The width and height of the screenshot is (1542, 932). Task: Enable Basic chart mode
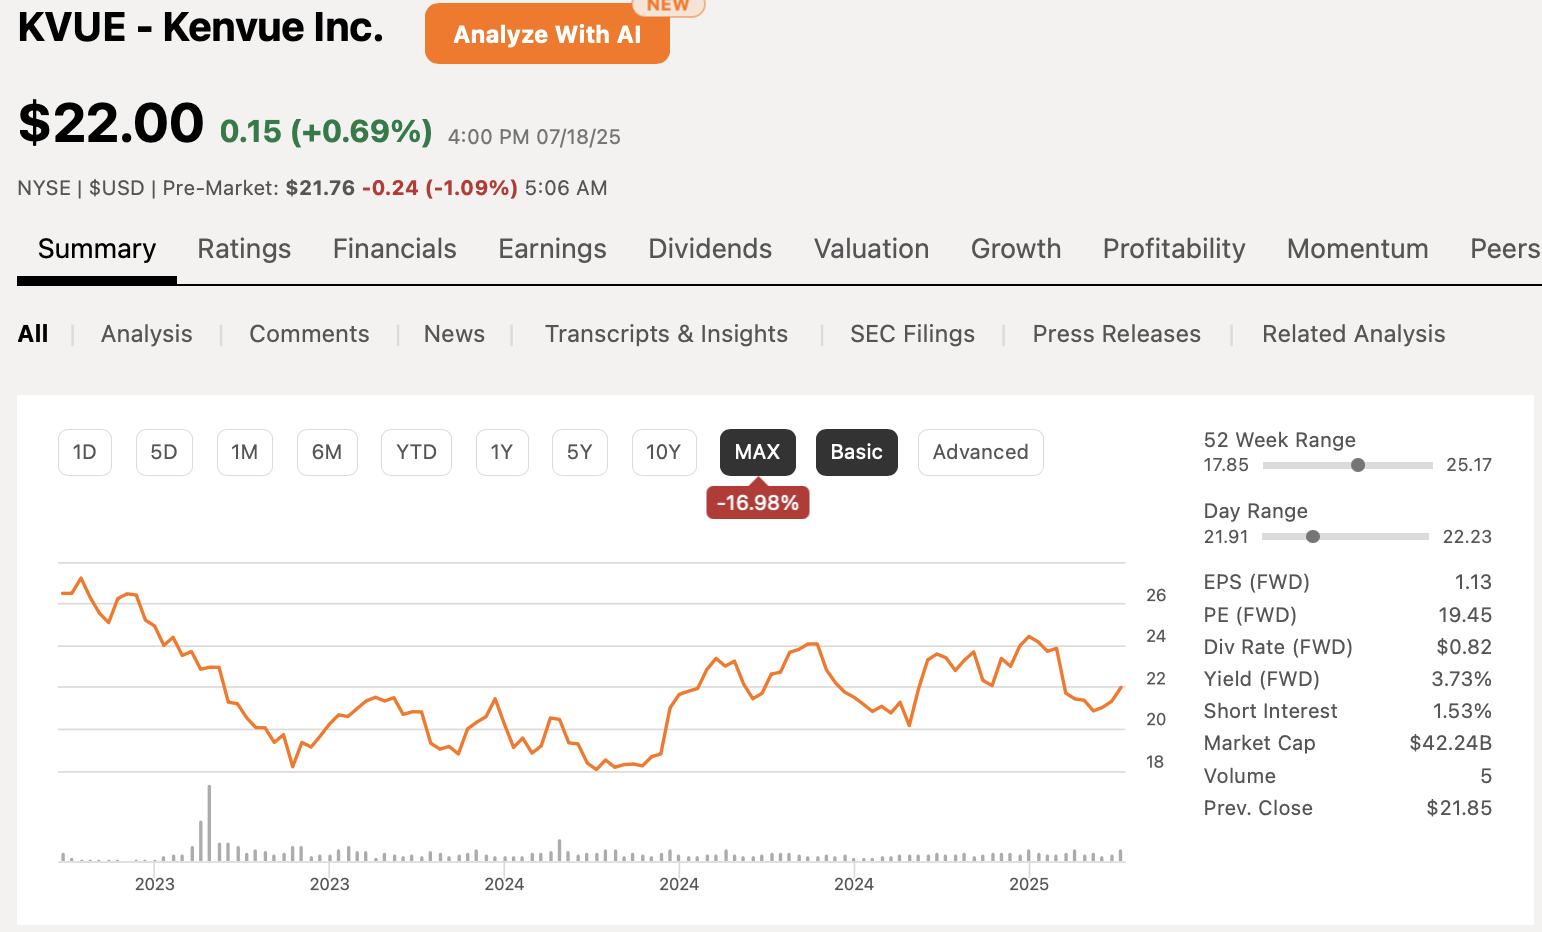856,452
